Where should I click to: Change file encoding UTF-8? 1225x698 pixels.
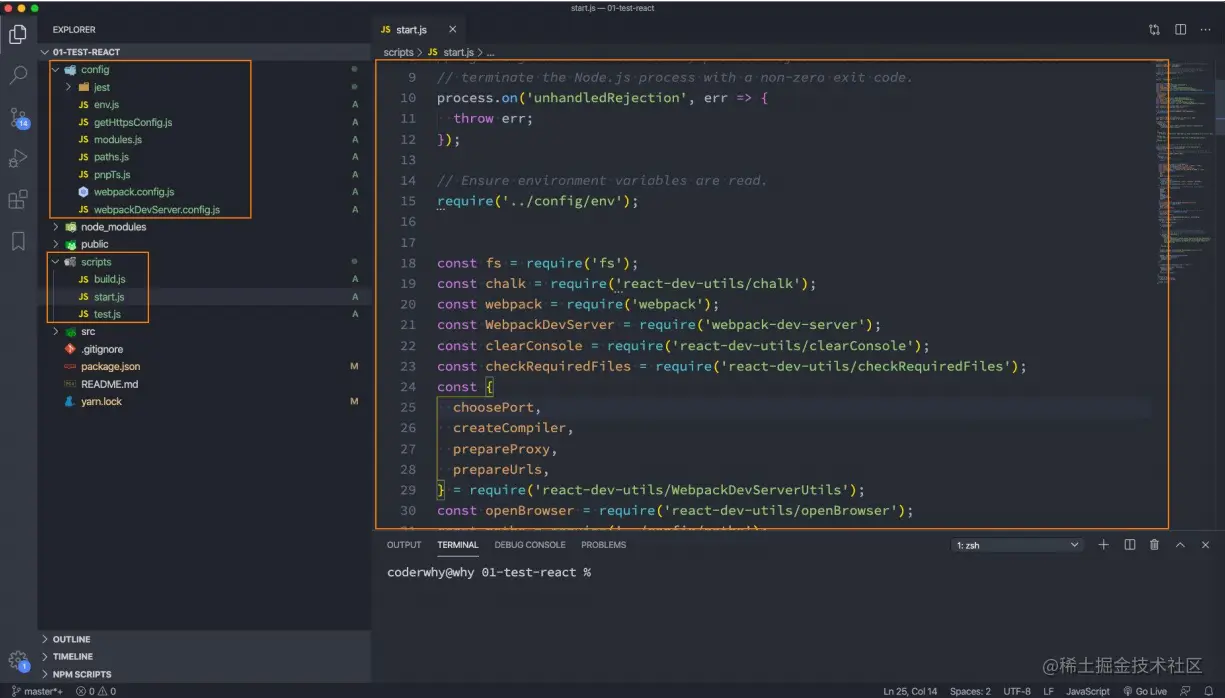tap(1017, 691)
